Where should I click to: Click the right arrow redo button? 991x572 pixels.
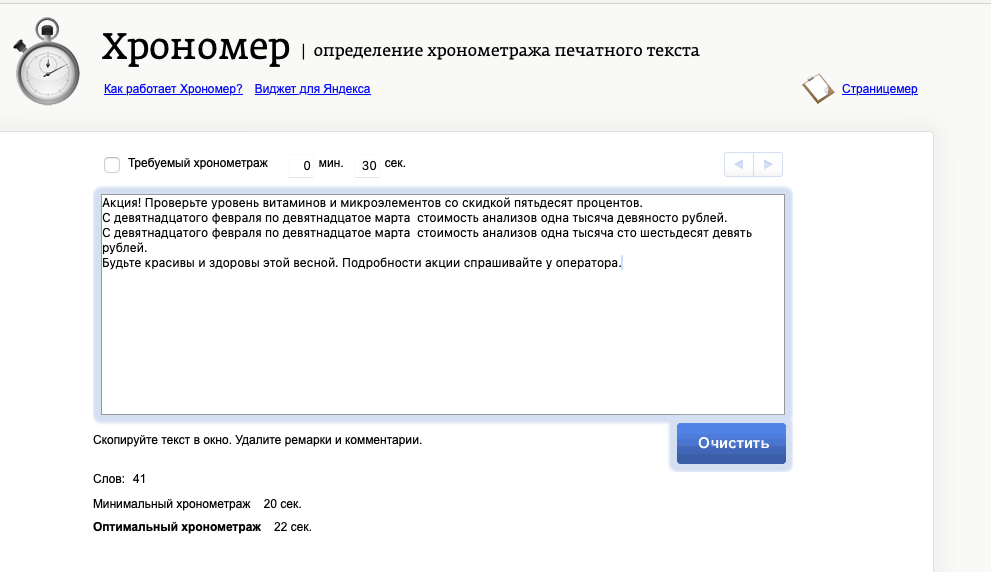coord(768,164)
